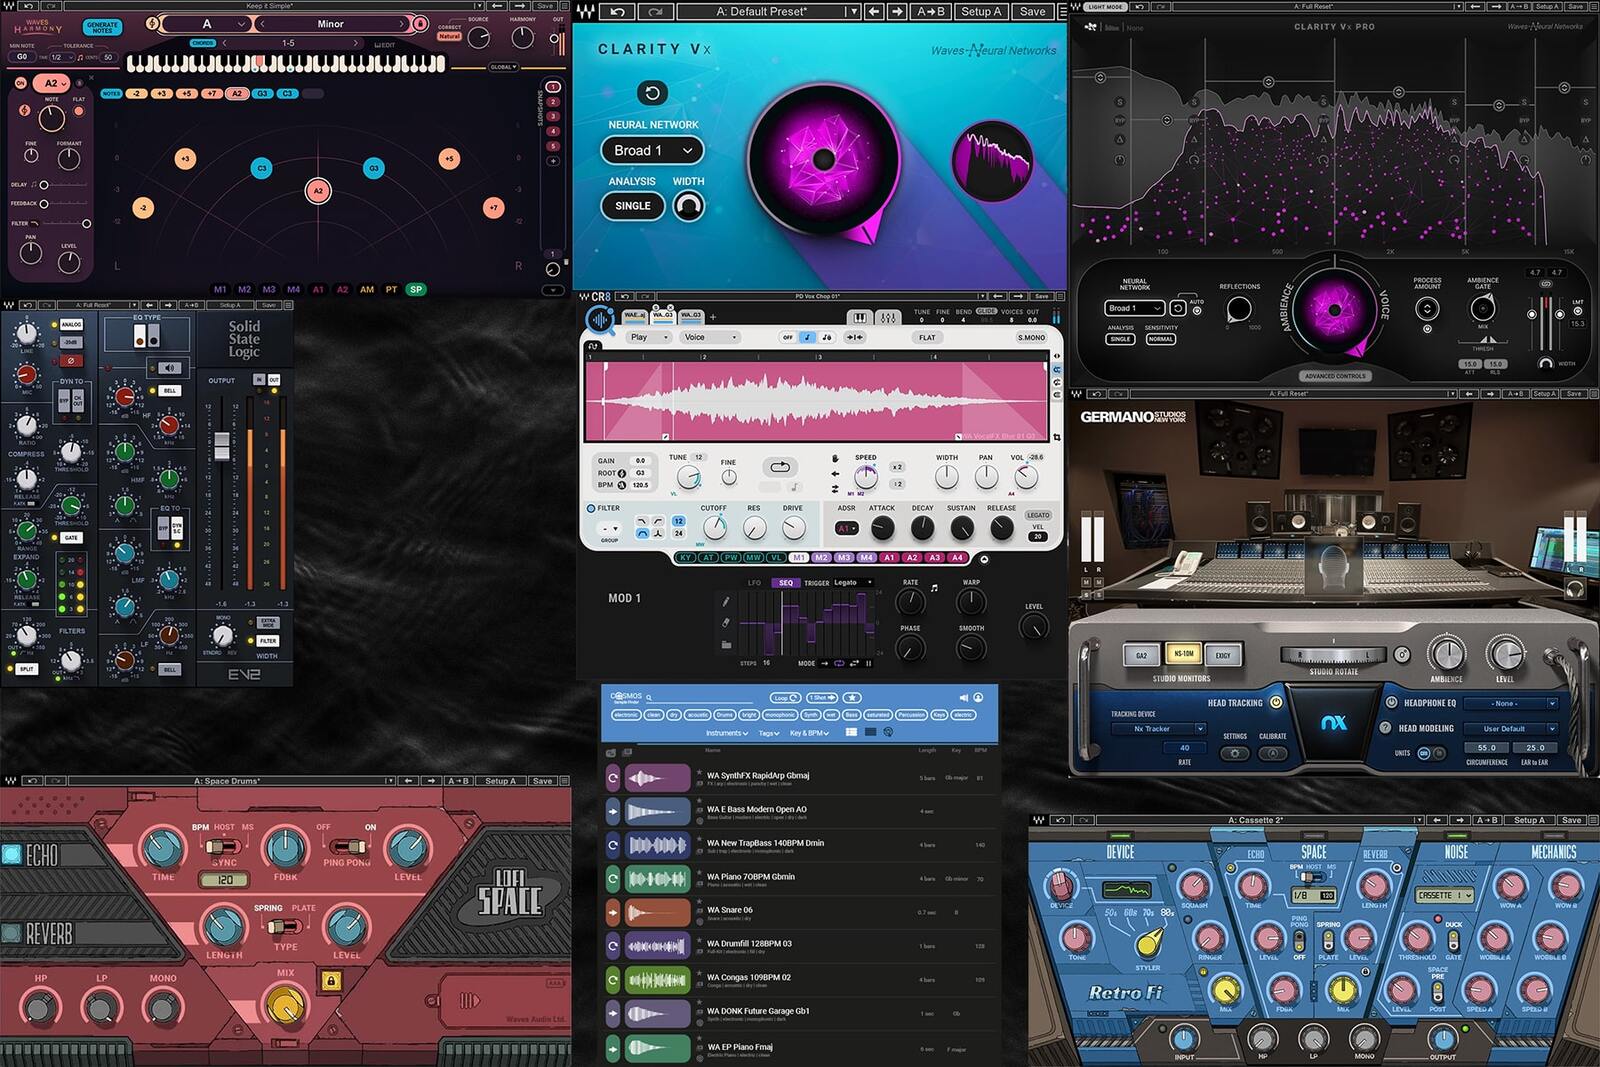Click the settings gear icon in Nx panel
Viewport: 1600px width, 1067px height.
1235,753
